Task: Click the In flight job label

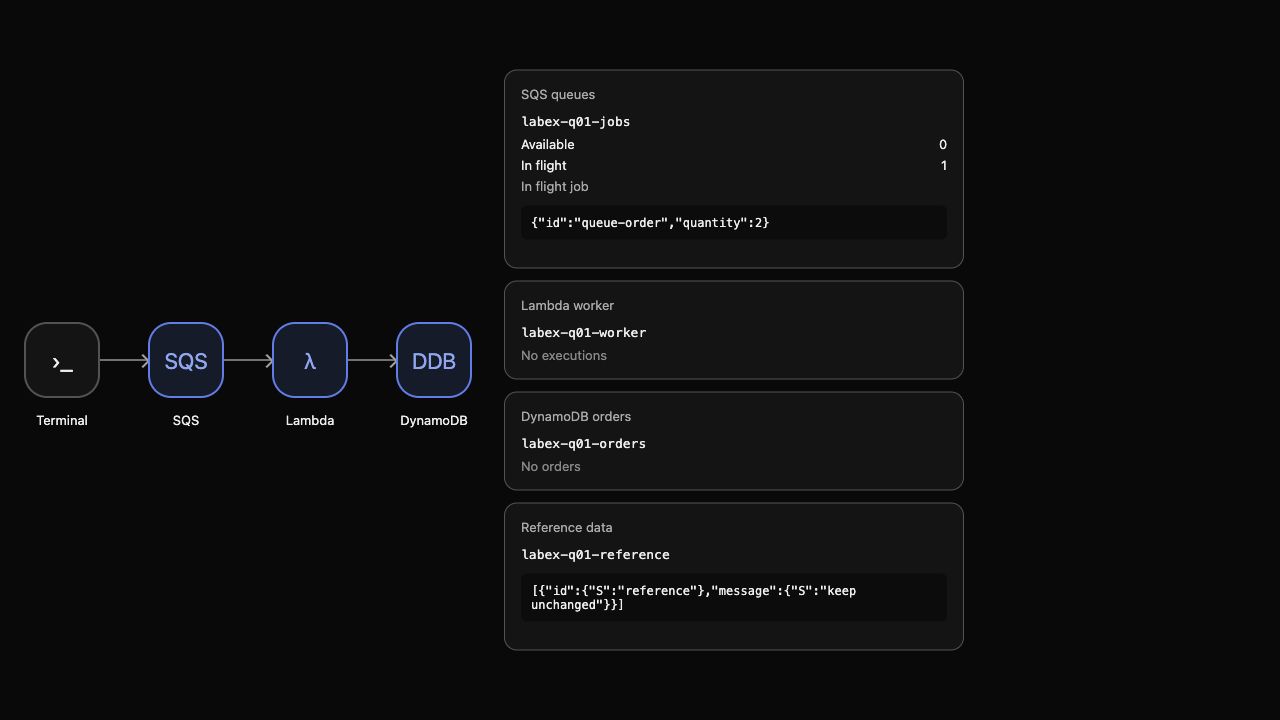Action: pos(555,187)
